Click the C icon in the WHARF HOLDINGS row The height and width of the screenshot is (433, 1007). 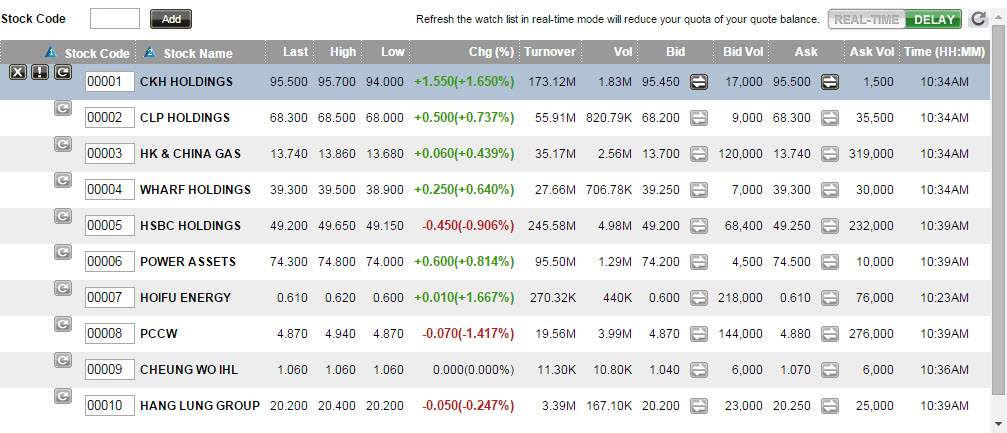(x=62, y=181)
